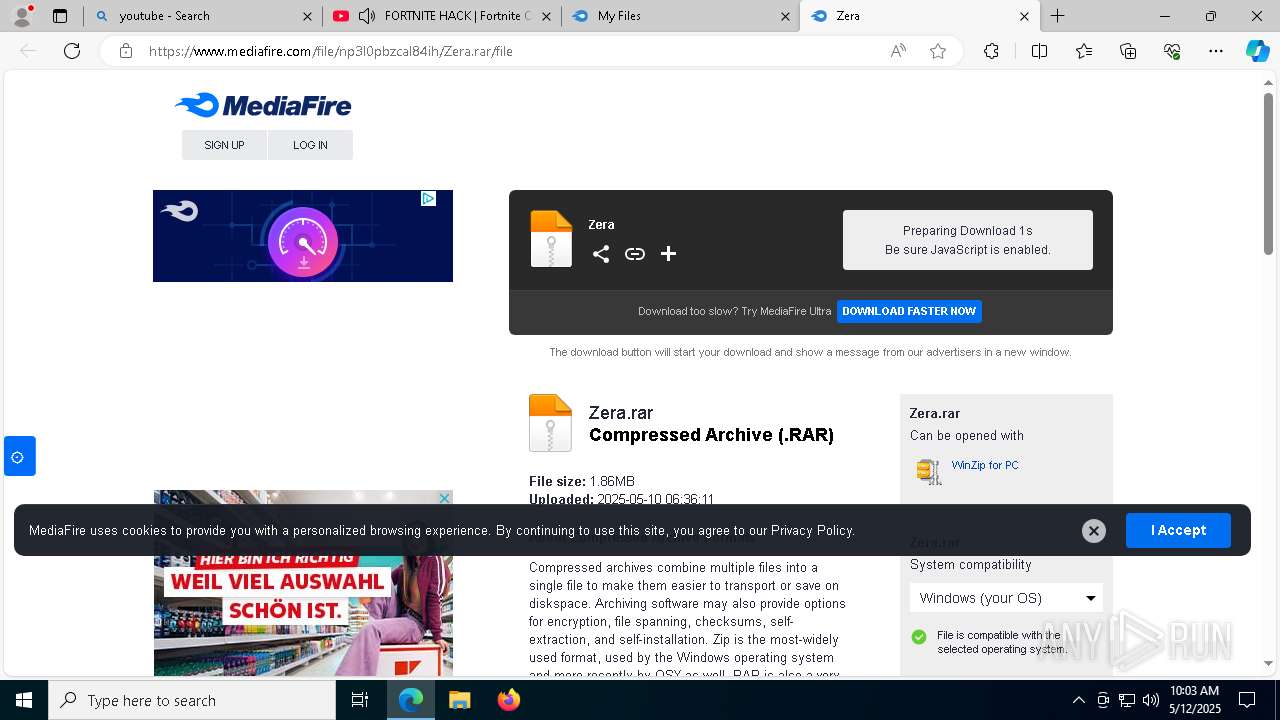The width and height of the screenshot is (1280, 720).
Task: Mute the FORTNITE HACK tab audio
Action: (x=367, y=16)
